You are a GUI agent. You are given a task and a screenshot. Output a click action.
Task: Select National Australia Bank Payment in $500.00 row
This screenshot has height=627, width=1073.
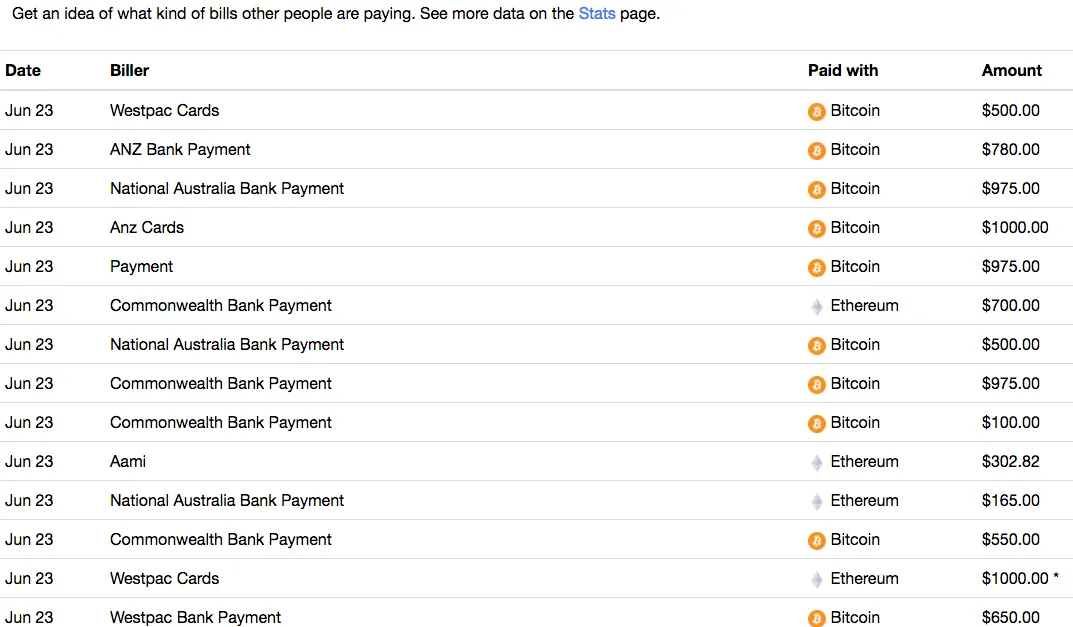(x=227, y=344)
